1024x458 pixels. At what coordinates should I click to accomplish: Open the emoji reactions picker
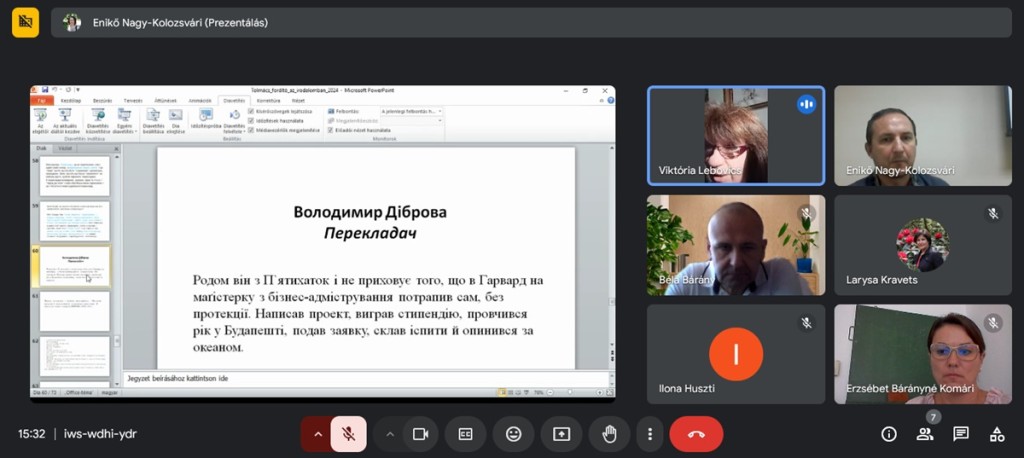(x=513, y=434)
